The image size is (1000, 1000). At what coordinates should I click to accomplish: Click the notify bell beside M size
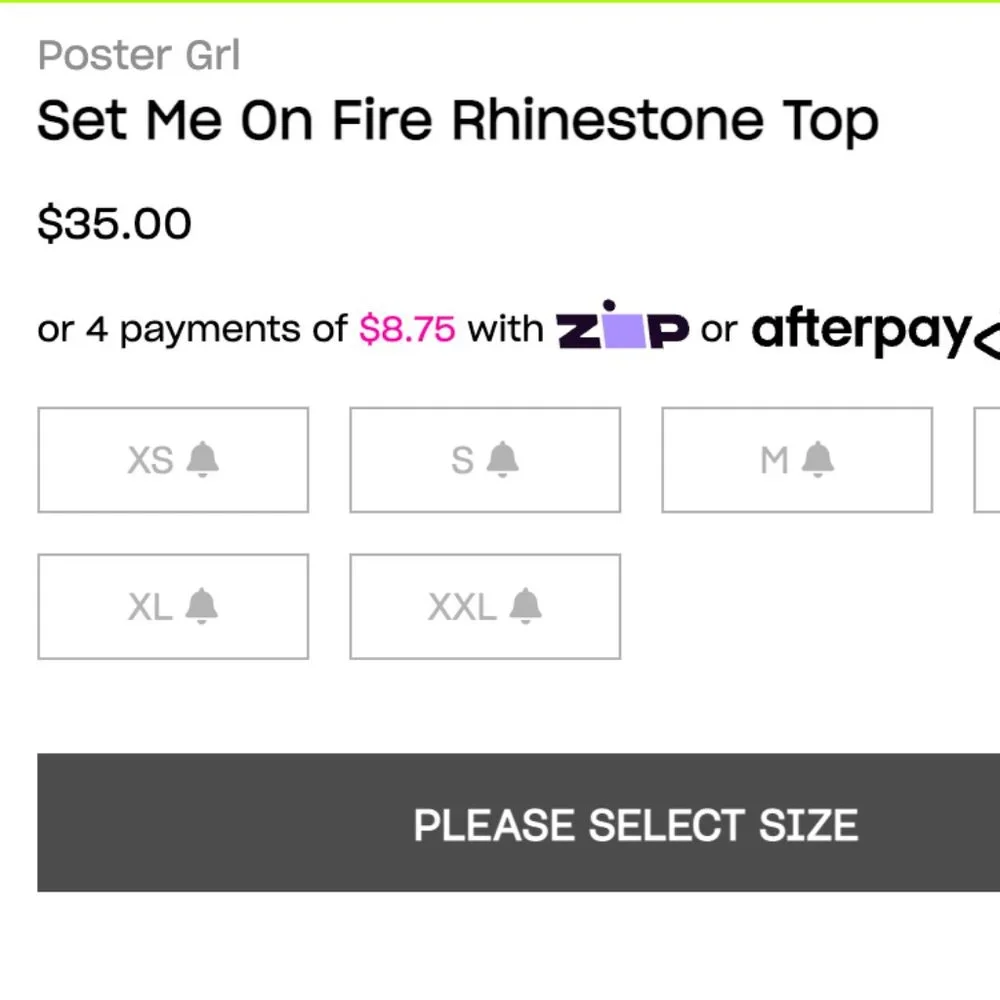point(818,460)
